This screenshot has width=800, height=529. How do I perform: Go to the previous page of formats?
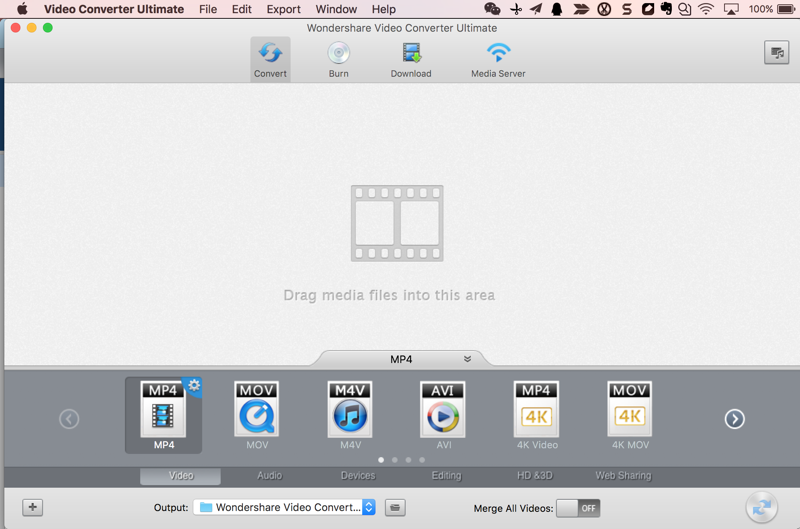[x=69, y=419]
